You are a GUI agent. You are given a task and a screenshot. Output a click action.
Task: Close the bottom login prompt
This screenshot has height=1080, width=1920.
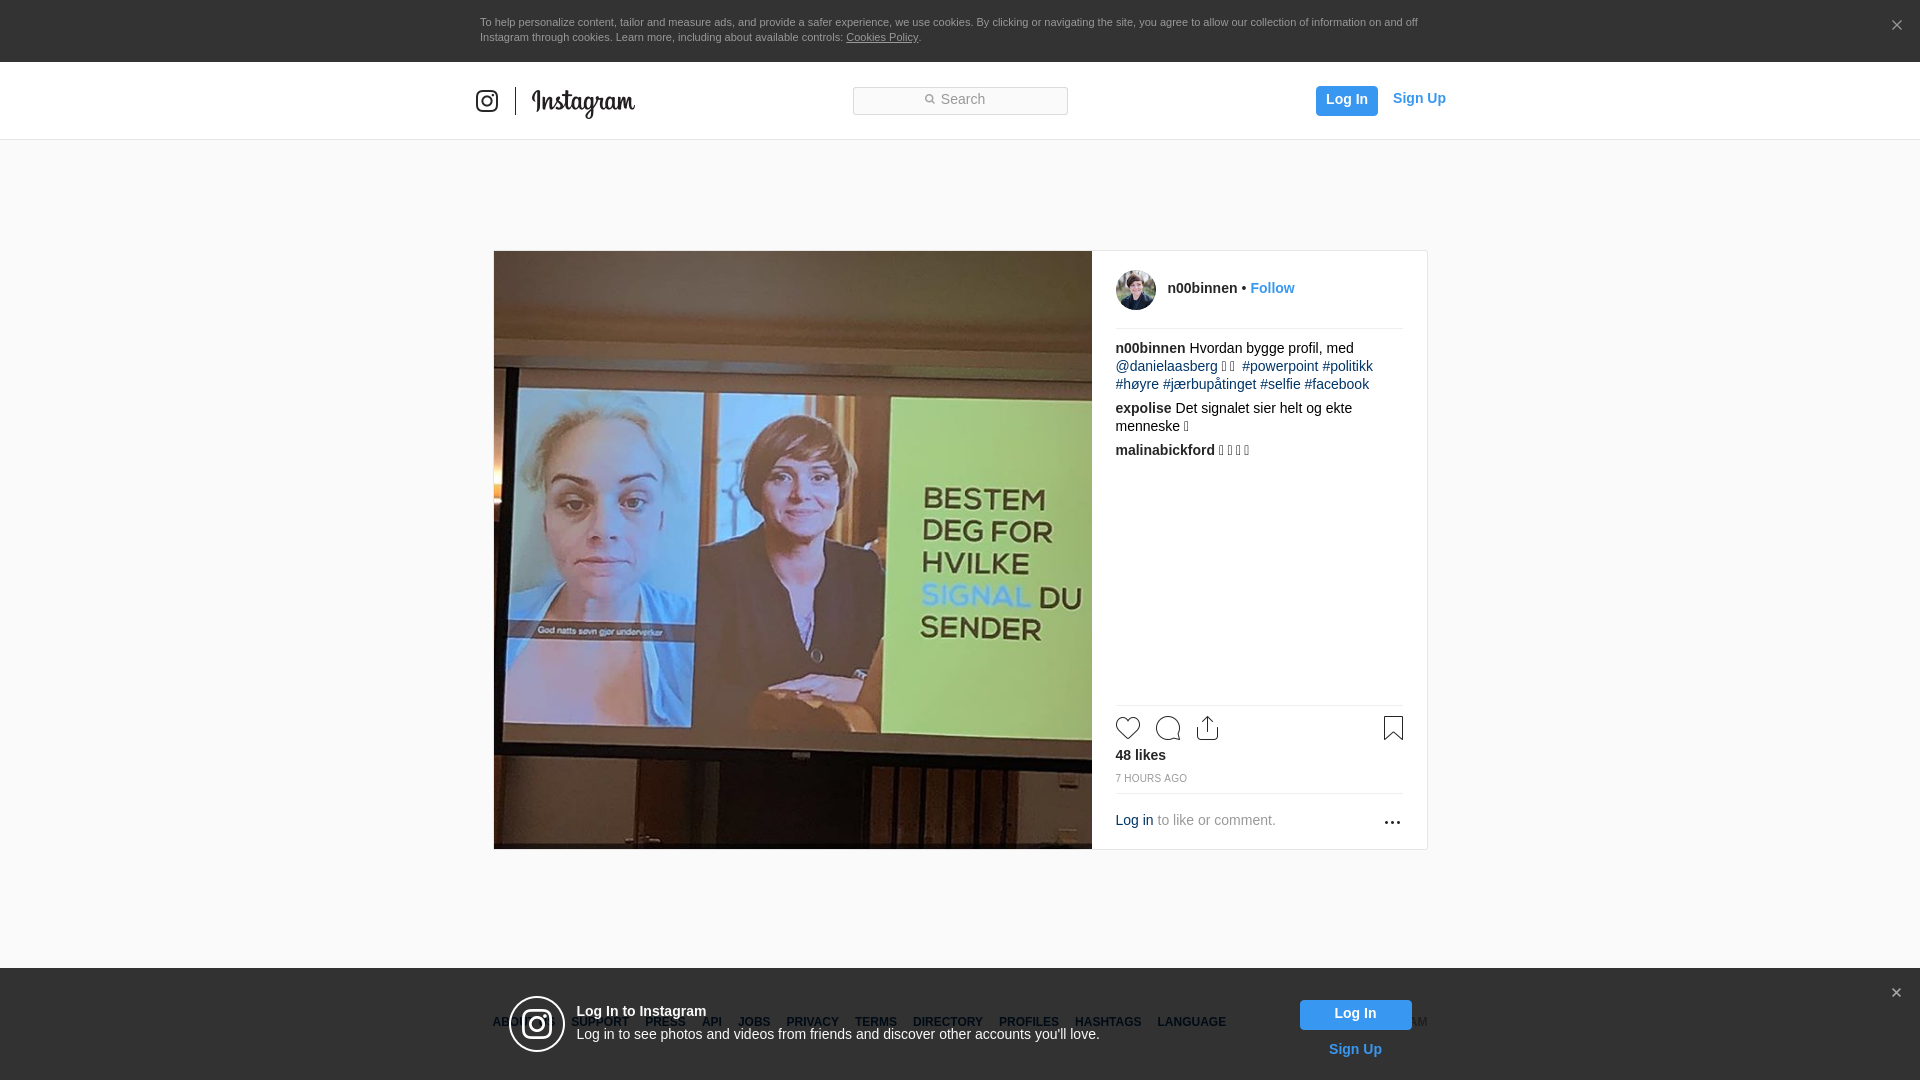1896,993
